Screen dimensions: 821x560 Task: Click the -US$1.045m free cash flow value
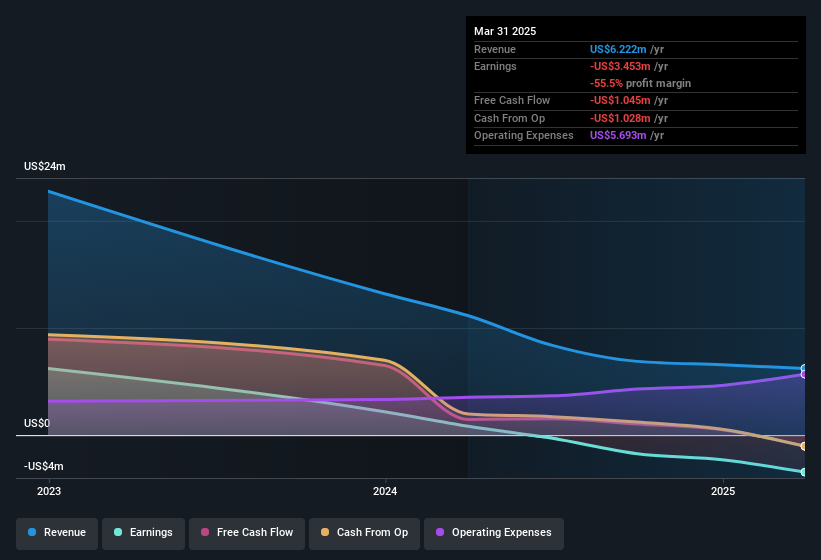pos(620,100)
